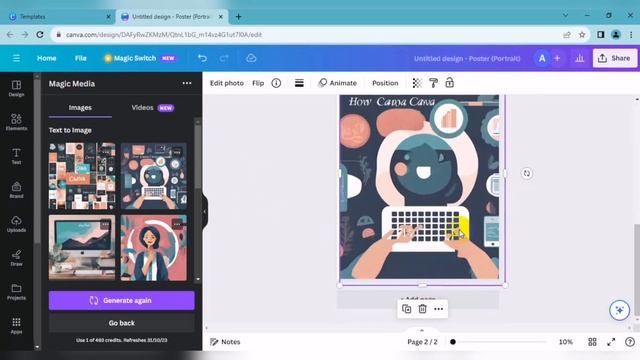The height and width of the screenshot is (360, 640).
Task: Reload the browser page
Action: [40, 35]
